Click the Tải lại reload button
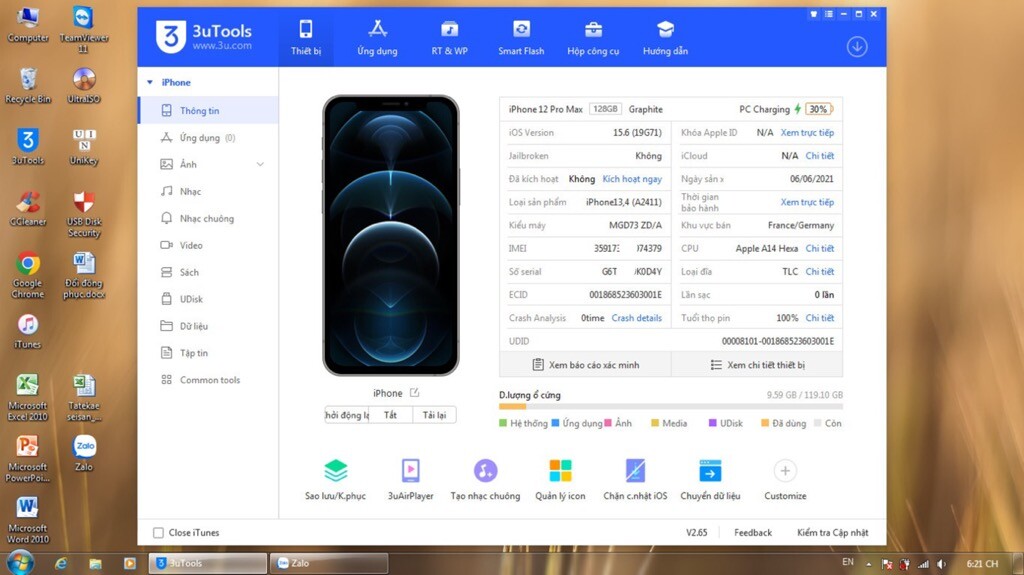 coord(434,415)
